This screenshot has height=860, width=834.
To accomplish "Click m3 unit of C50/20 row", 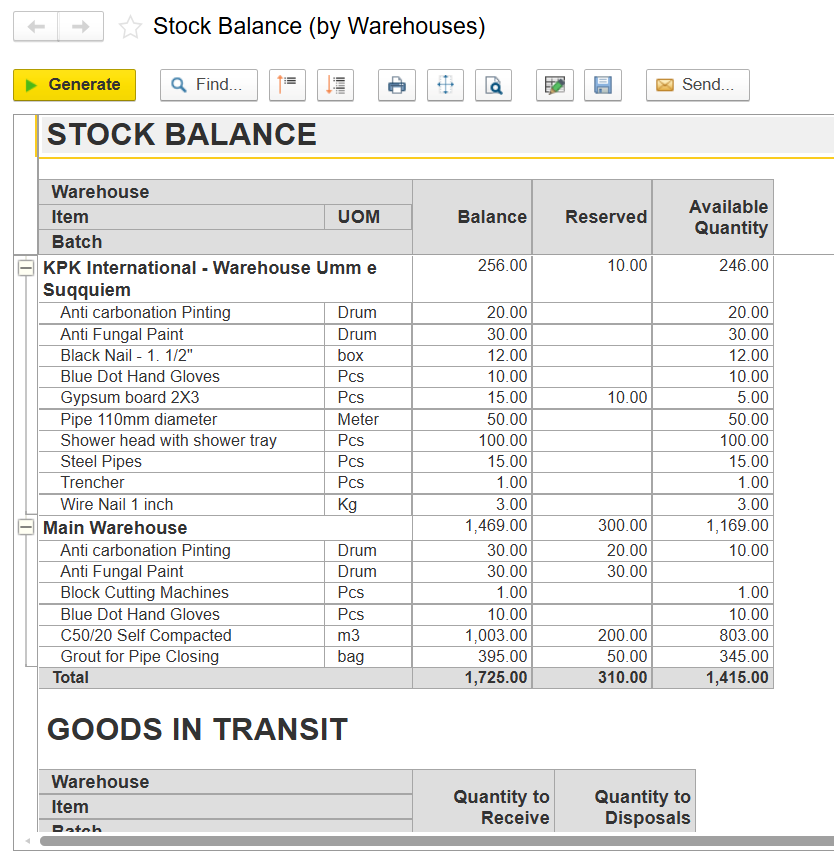I will [x=349, y=635].
